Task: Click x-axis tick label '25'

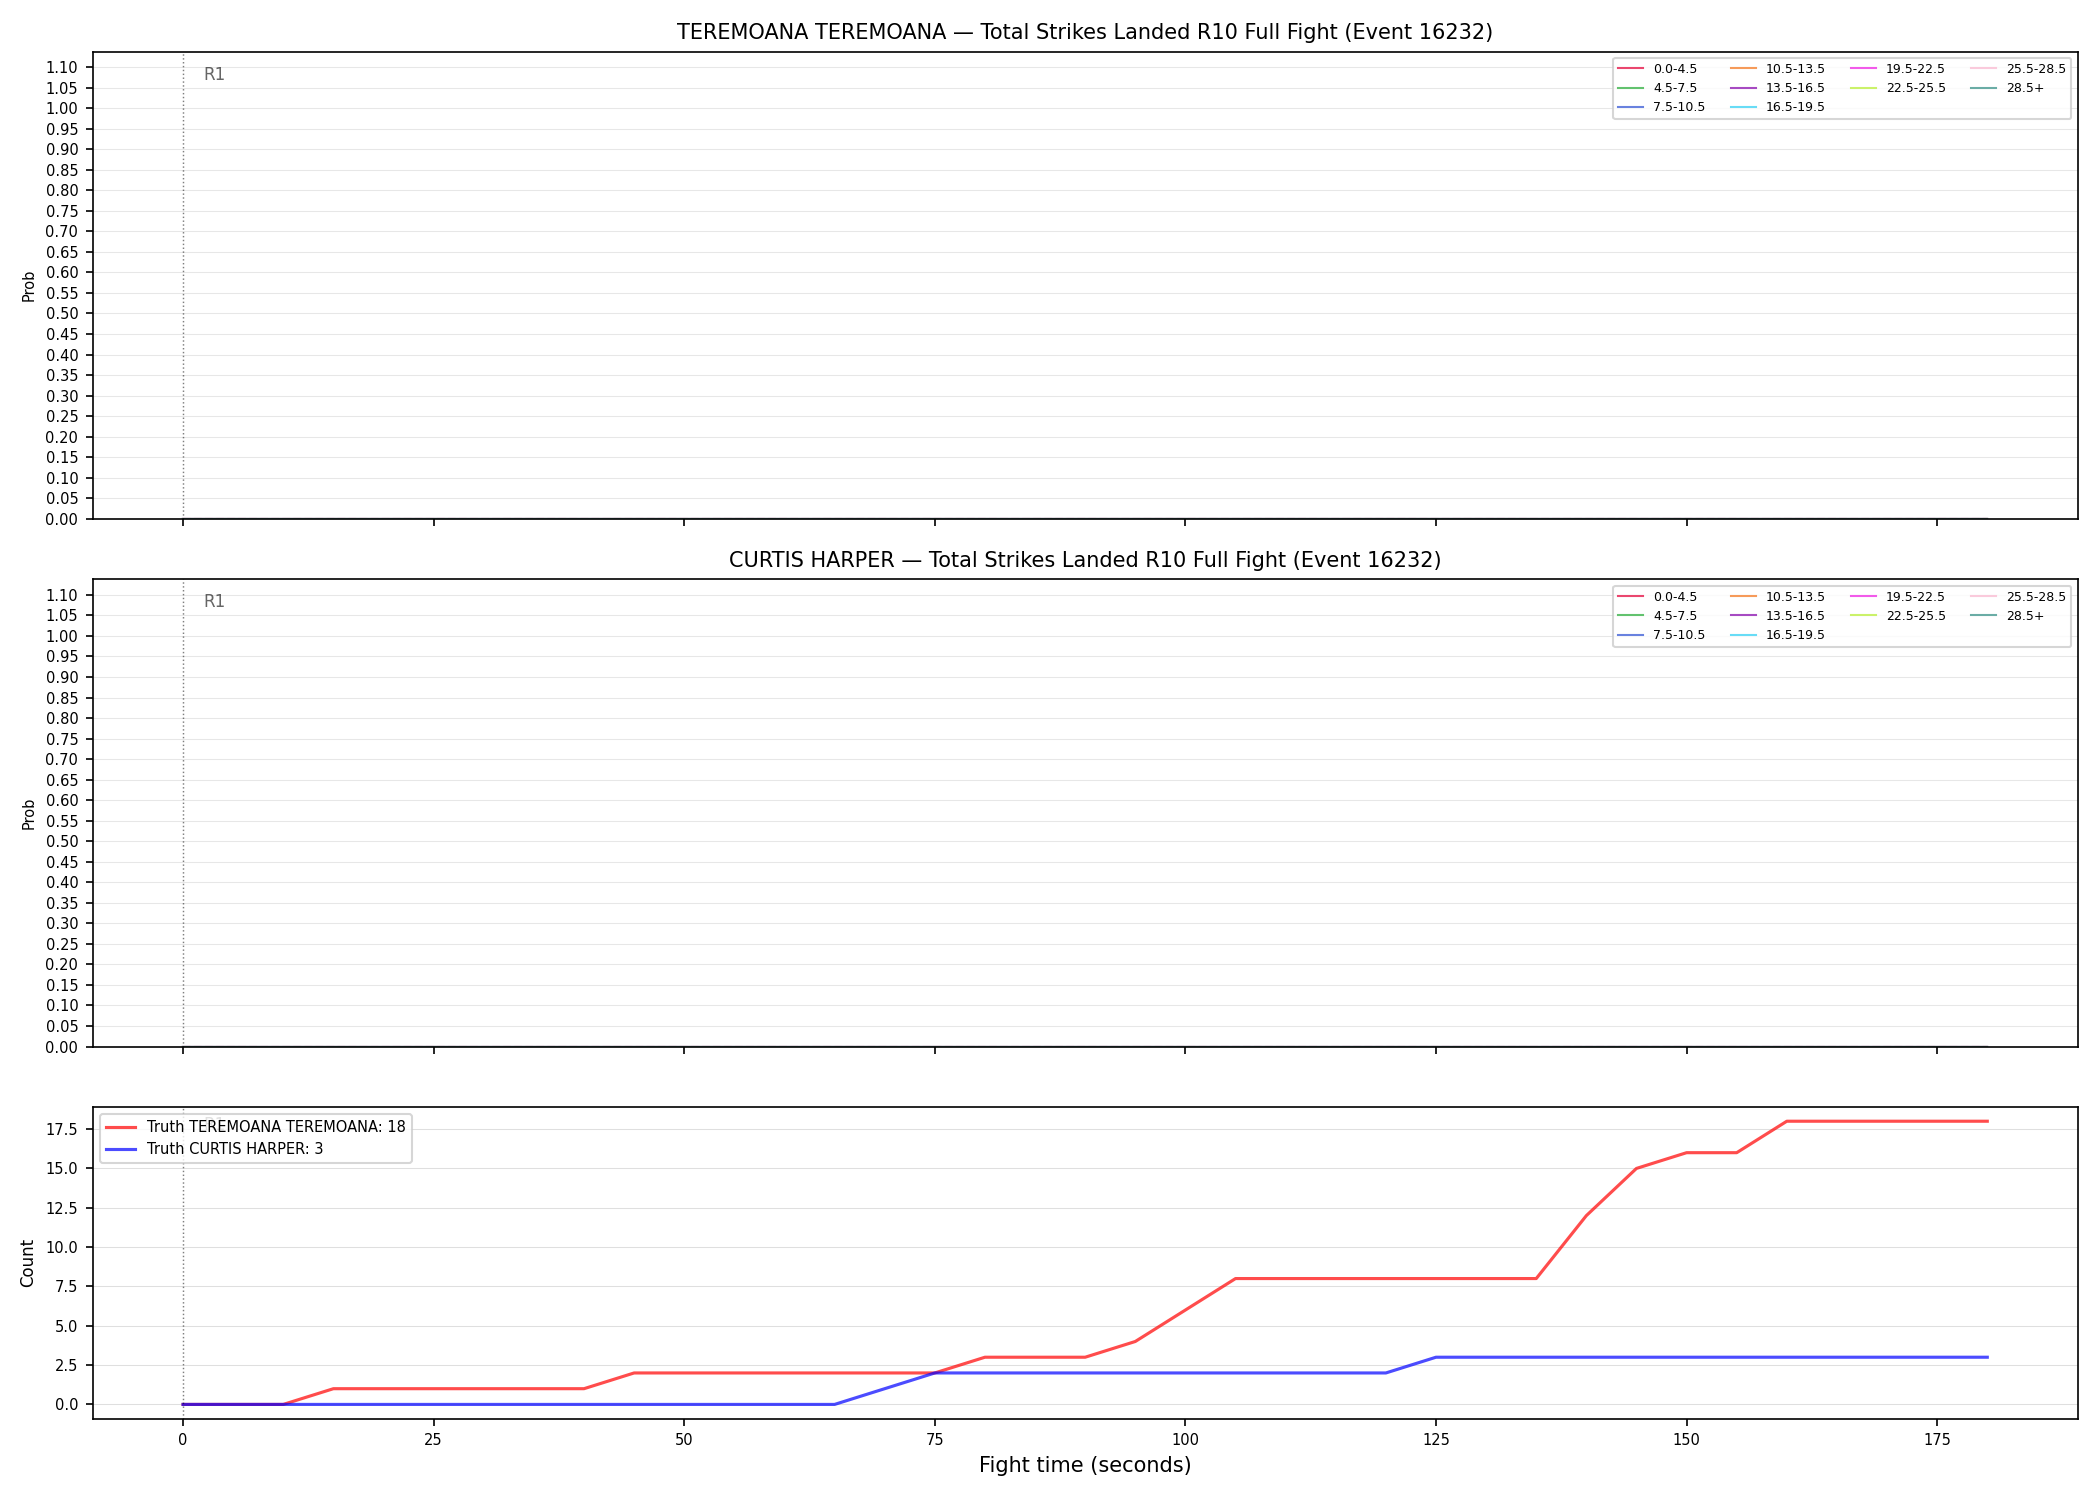Action: click(x=433, y=1440)
